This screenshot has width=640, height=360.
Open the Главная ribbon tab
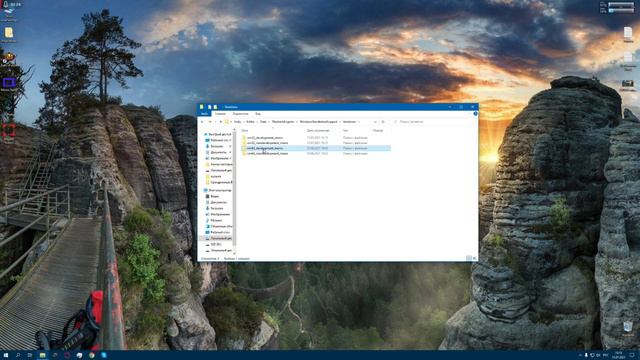(220, 114)
